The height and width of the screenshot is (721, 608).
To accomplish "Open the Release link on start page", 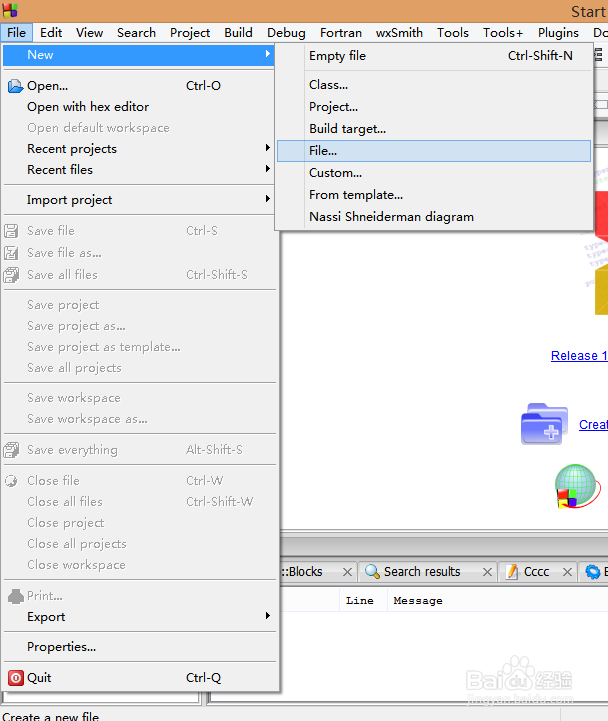I will pyautogui.click(x=579, y=356).
